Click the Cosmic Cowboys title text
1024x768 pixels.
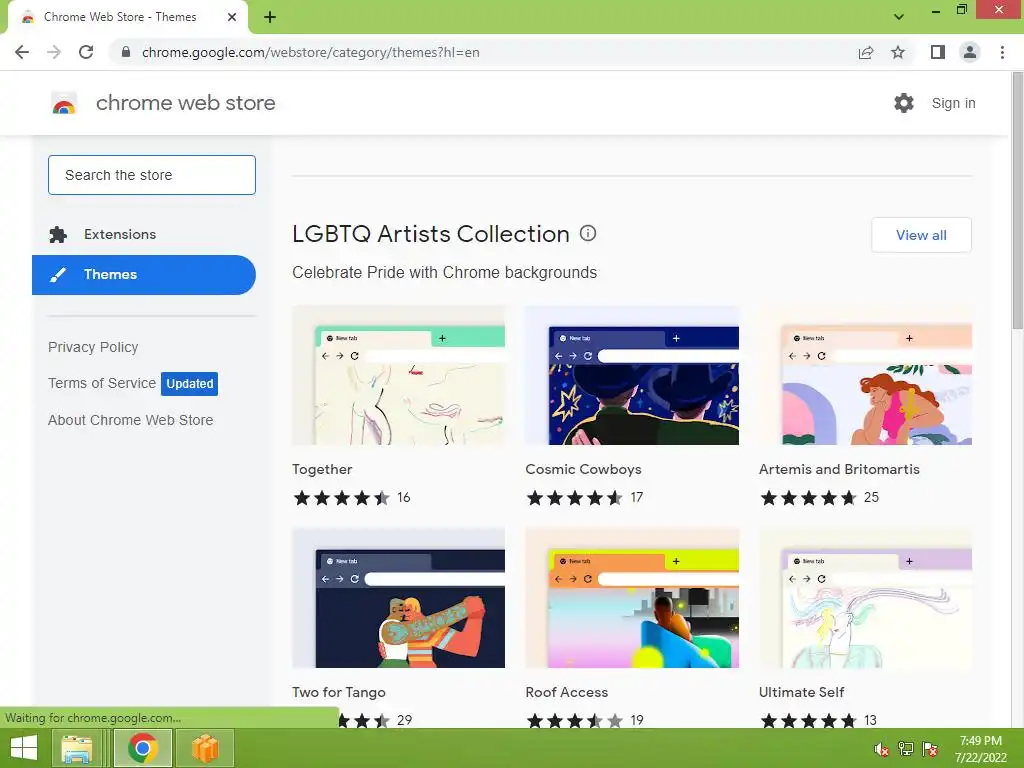[583, 470]
